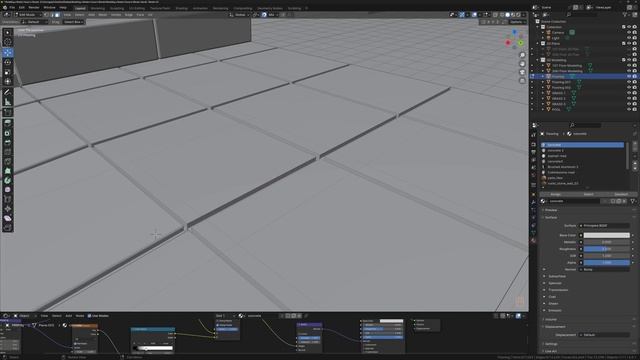Adjust the Roughness slider
The image size is (640, 360).
click(607, 249)
